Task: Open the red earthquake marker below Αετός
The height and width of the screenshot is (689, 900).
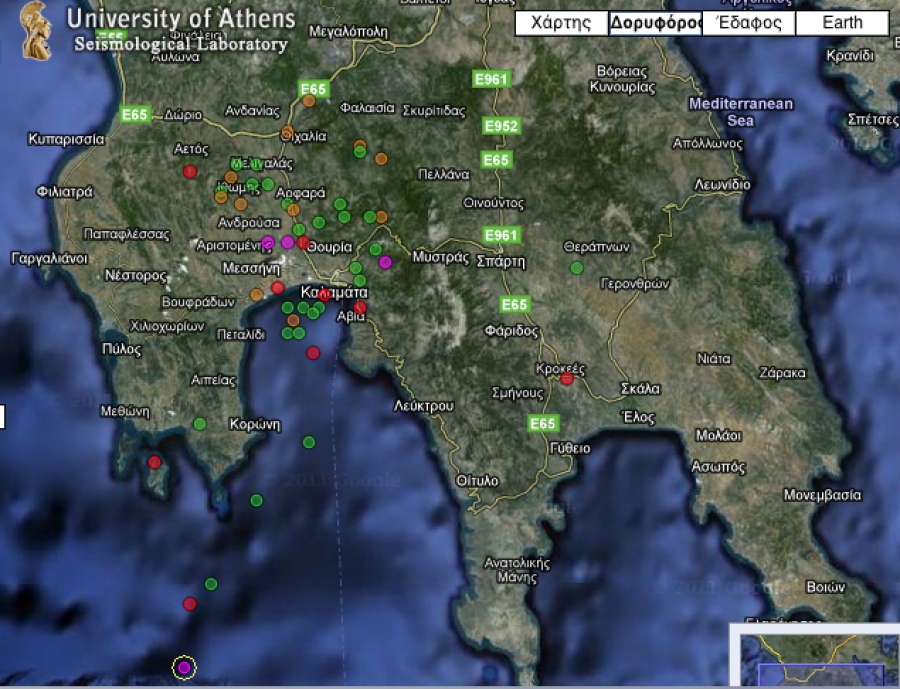Action: (x=190, y=172)
